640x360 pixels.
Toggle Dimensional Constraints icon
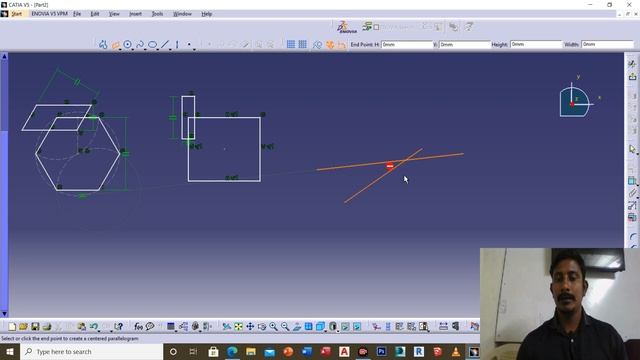pos(342,44)
